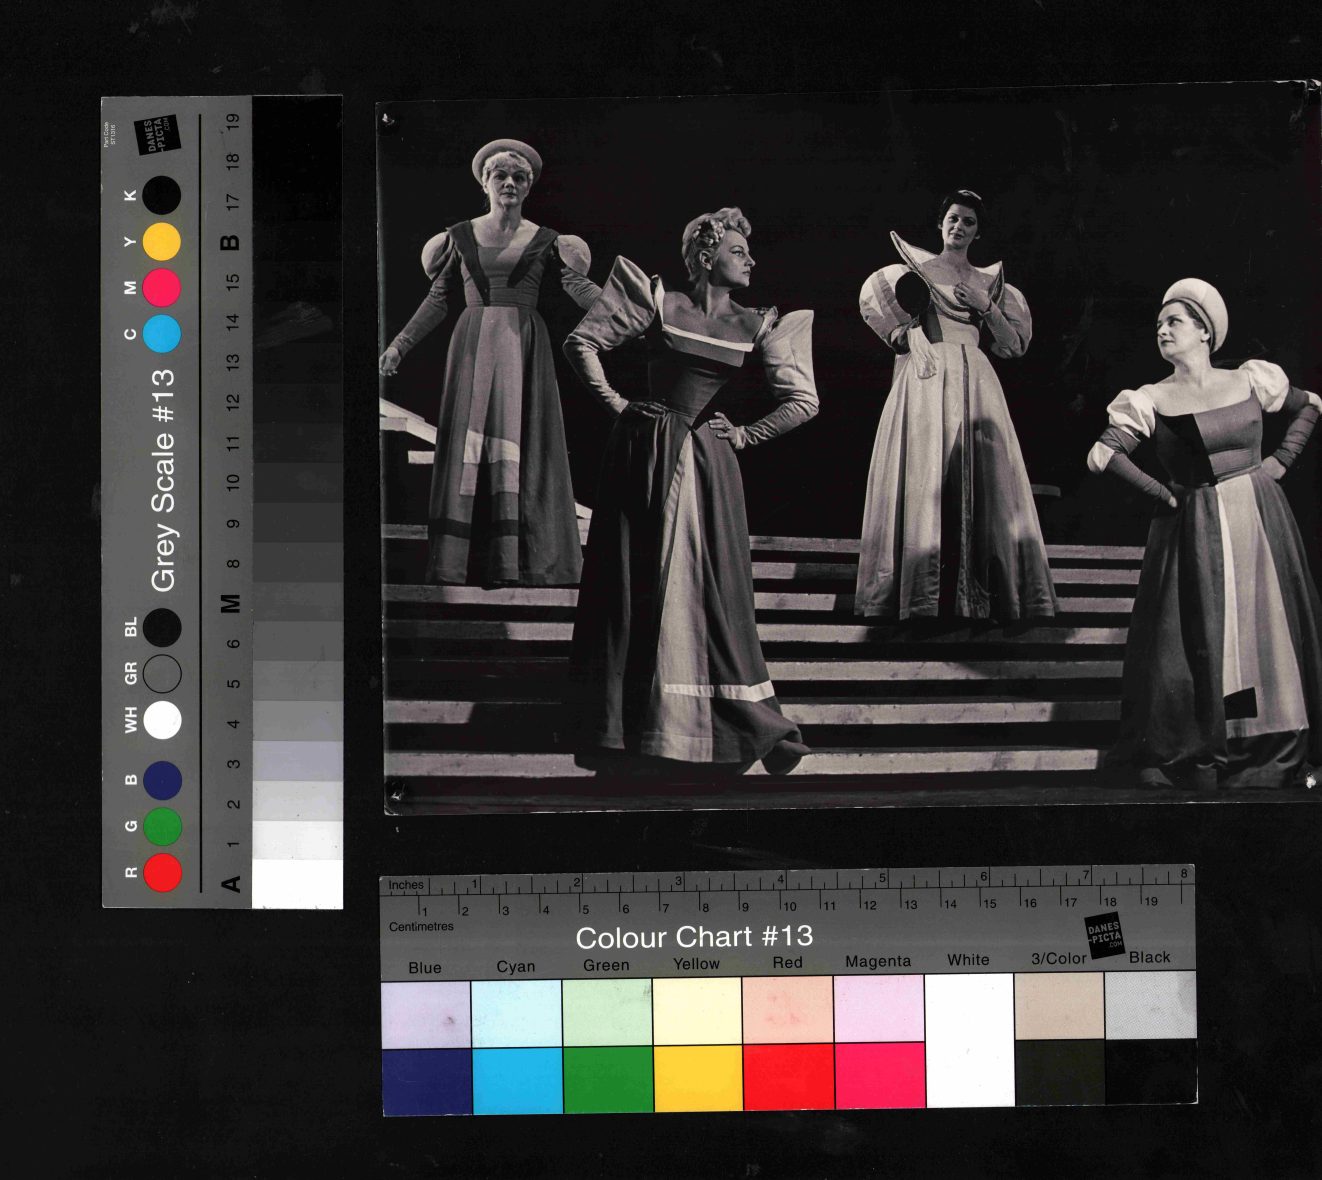The height and width of the screenshot is (1180, 1322).
Task: Select the saturated red swatch under Red label
Action: 788,1076
